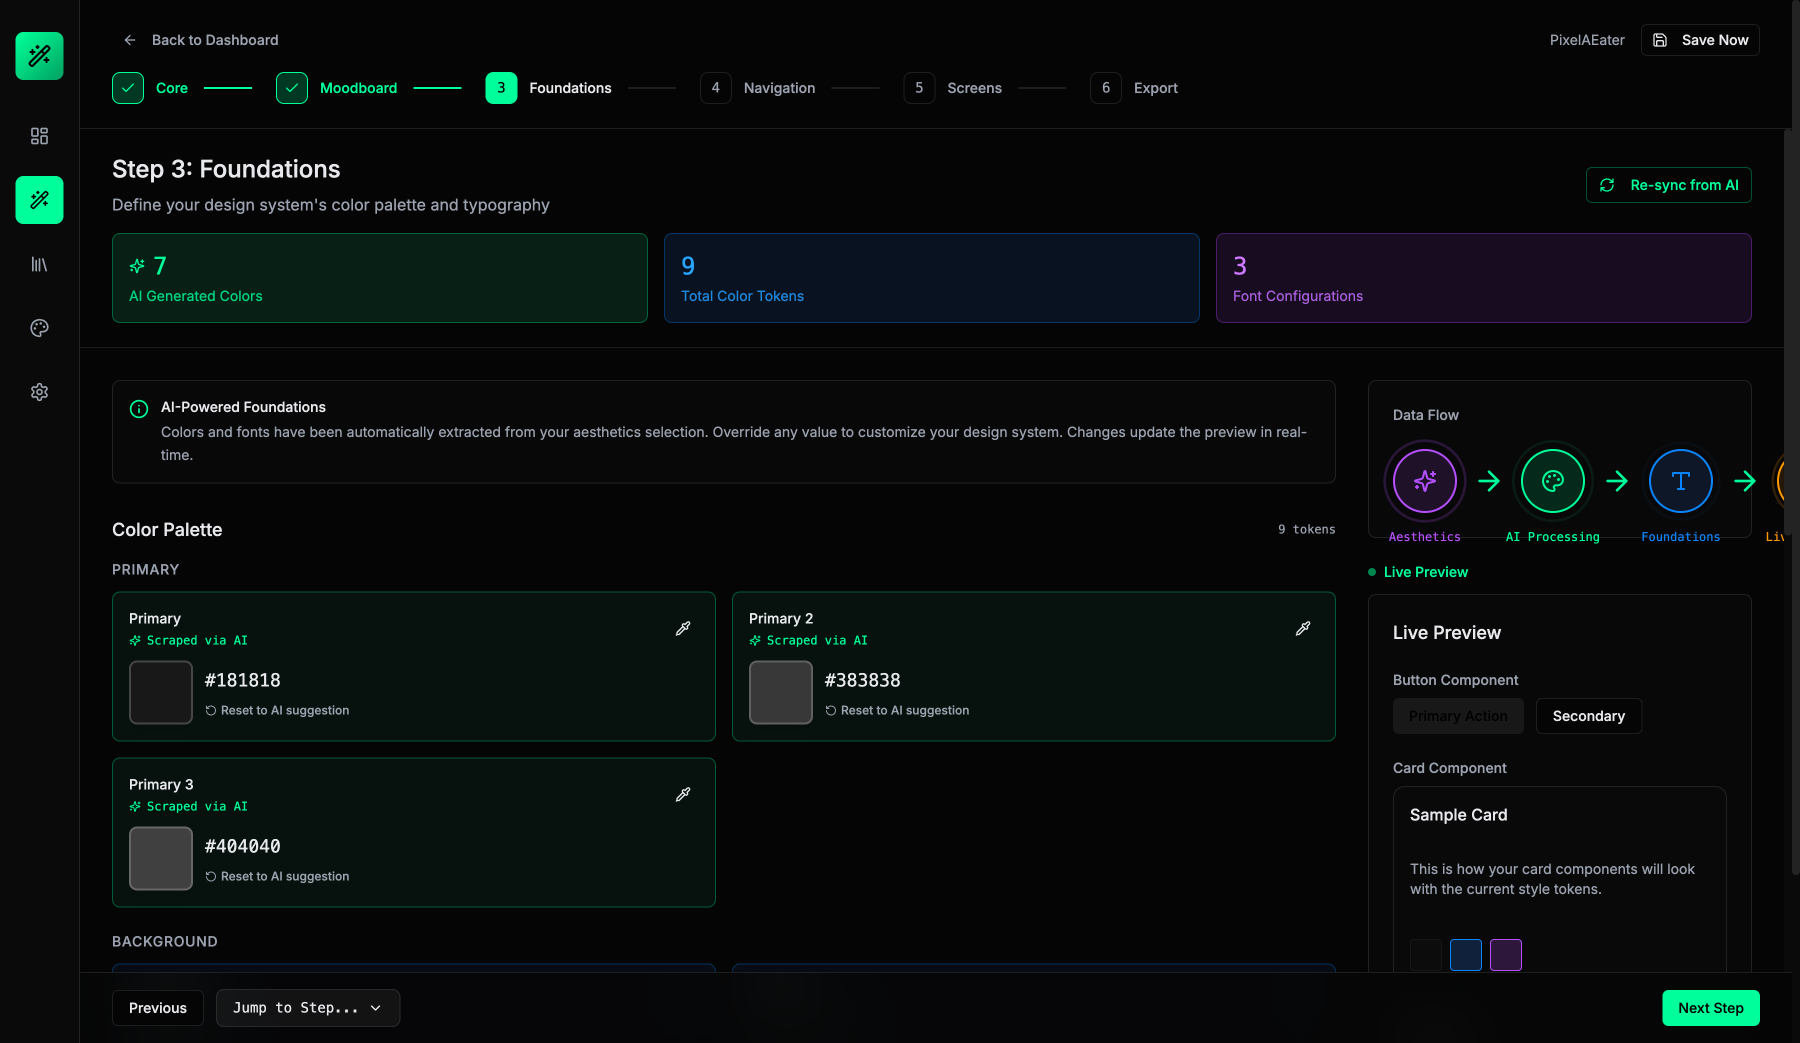Click the Aesthetics sparkle node in Data Flow
1800x1043 pixels.
coord(1425,481)
